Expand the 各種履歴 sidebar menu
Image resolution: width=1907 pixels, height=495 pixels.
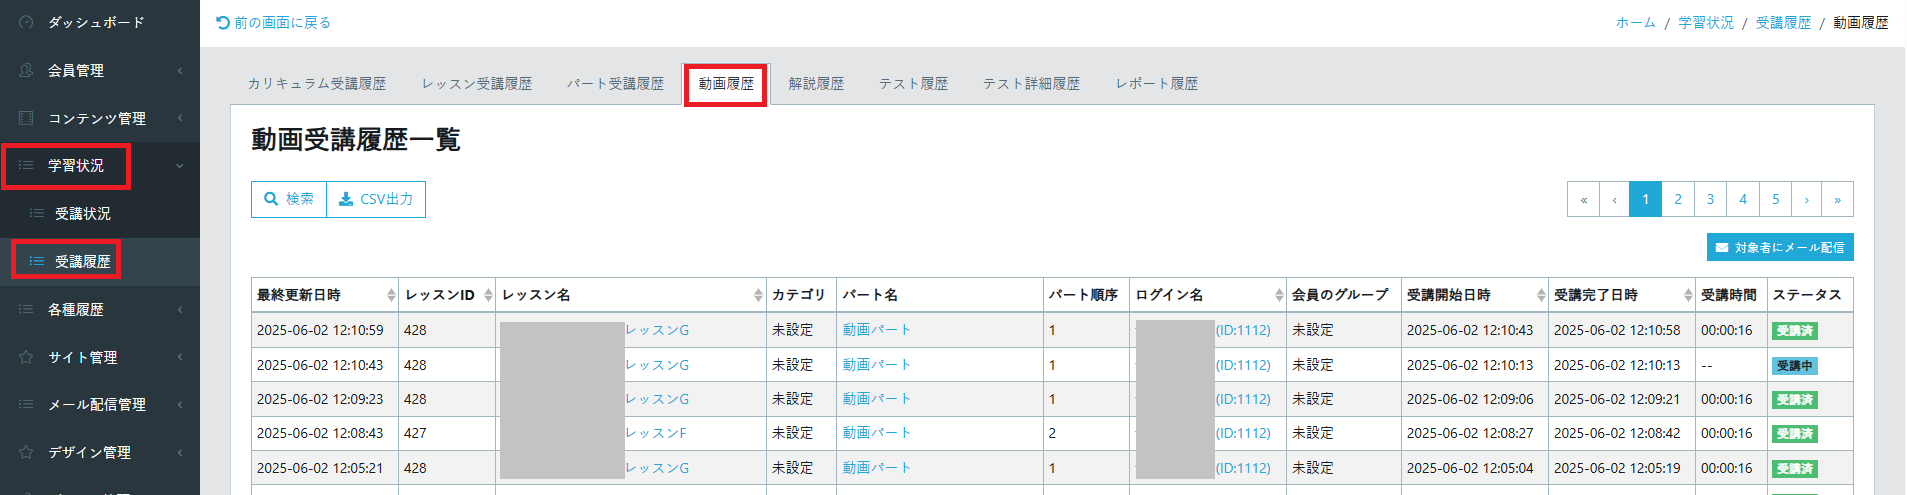click(179, 310)
